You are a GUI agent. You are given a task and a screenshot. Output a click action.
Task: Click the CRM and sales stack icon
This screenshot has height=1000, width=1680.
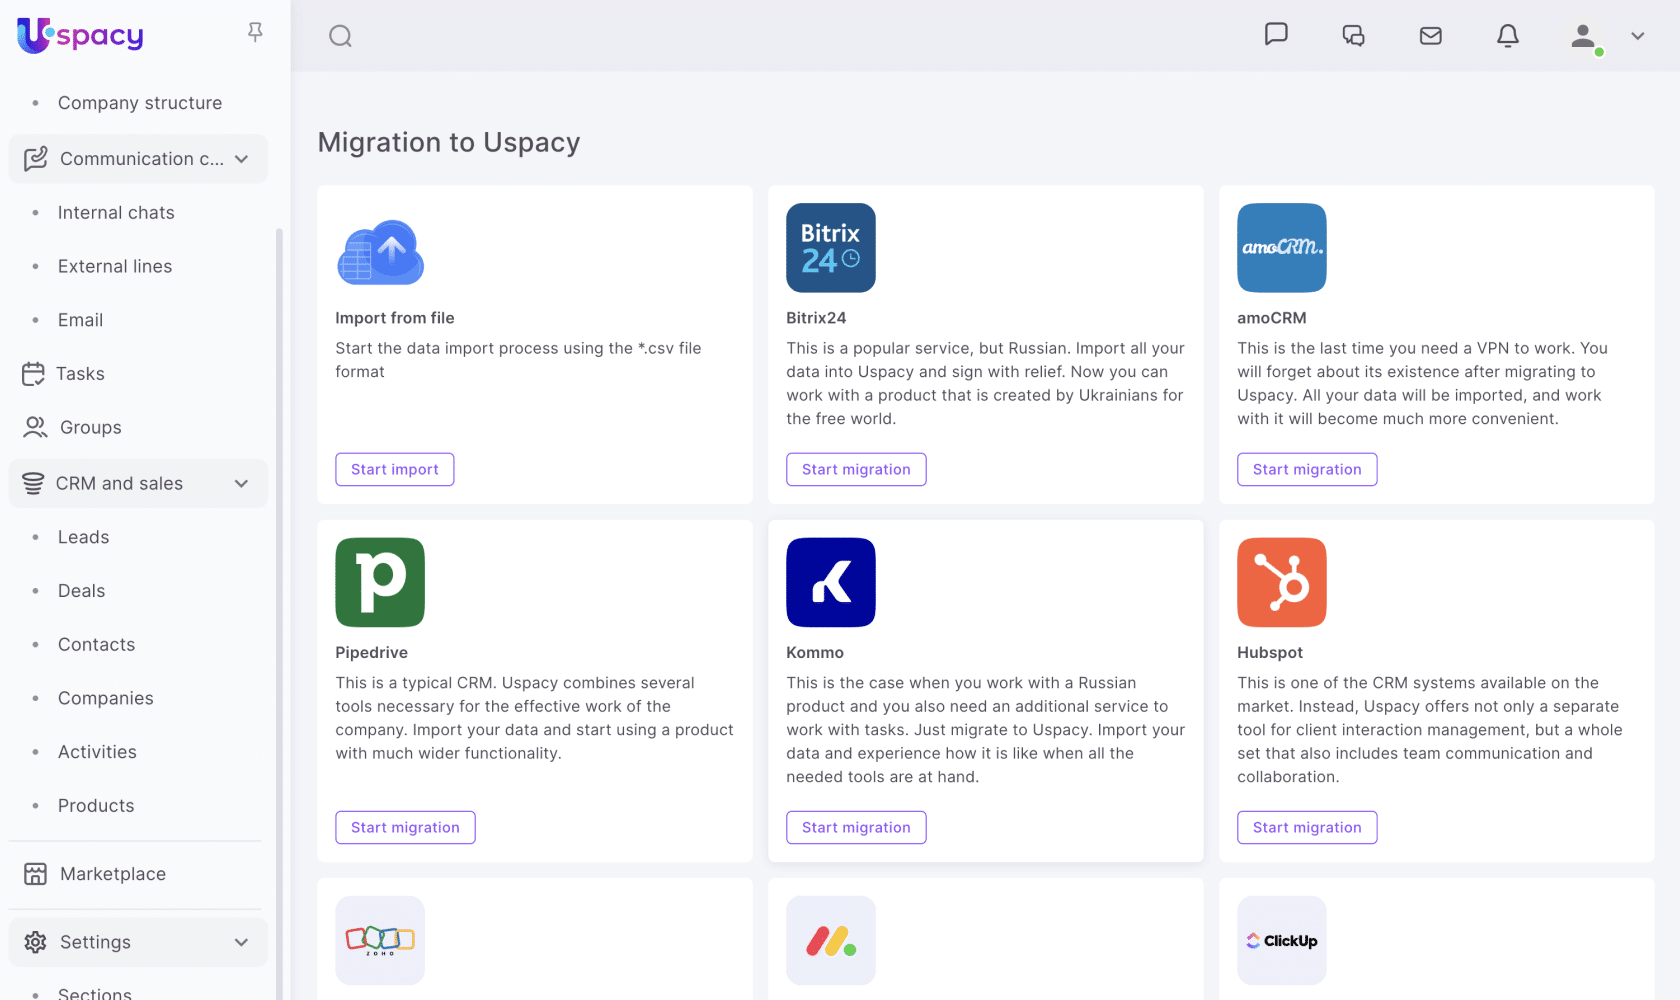point(33,484)
